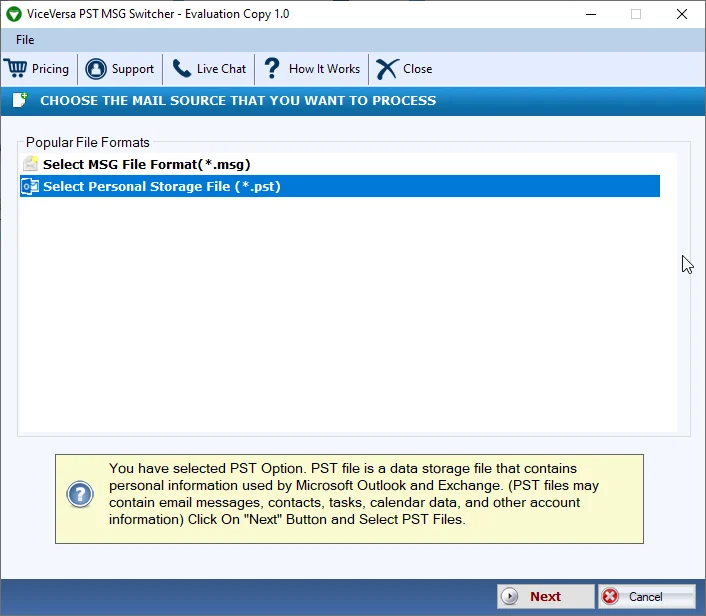706x616 pixels.
Task: Minimize the ViceVersa window
Action: 591,14
